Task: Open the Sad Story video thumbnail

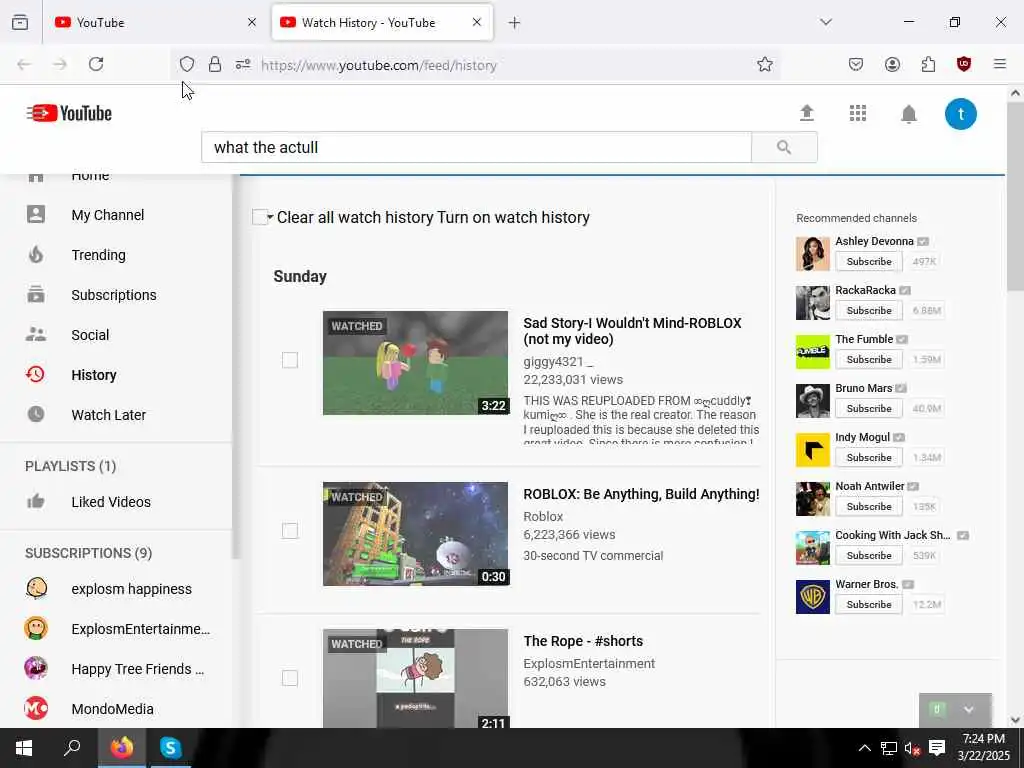Action: coord(415,362)
